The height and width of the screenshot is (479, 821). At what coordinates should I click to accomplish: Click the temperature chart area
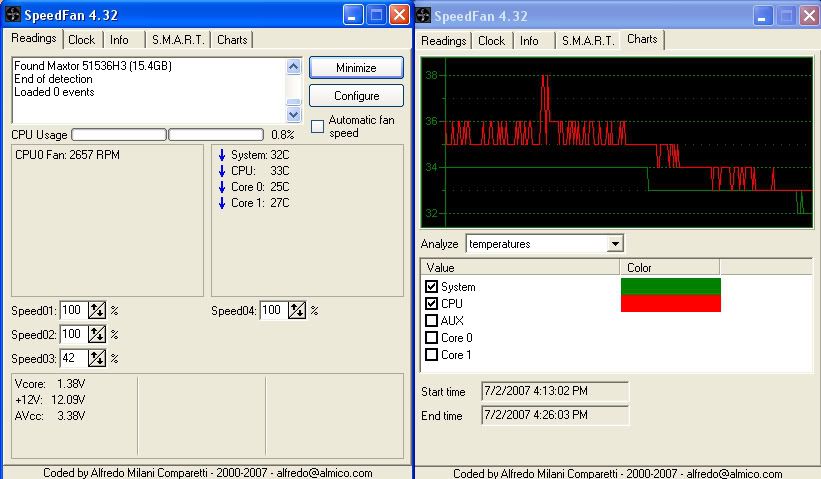(x=617, y=142)
